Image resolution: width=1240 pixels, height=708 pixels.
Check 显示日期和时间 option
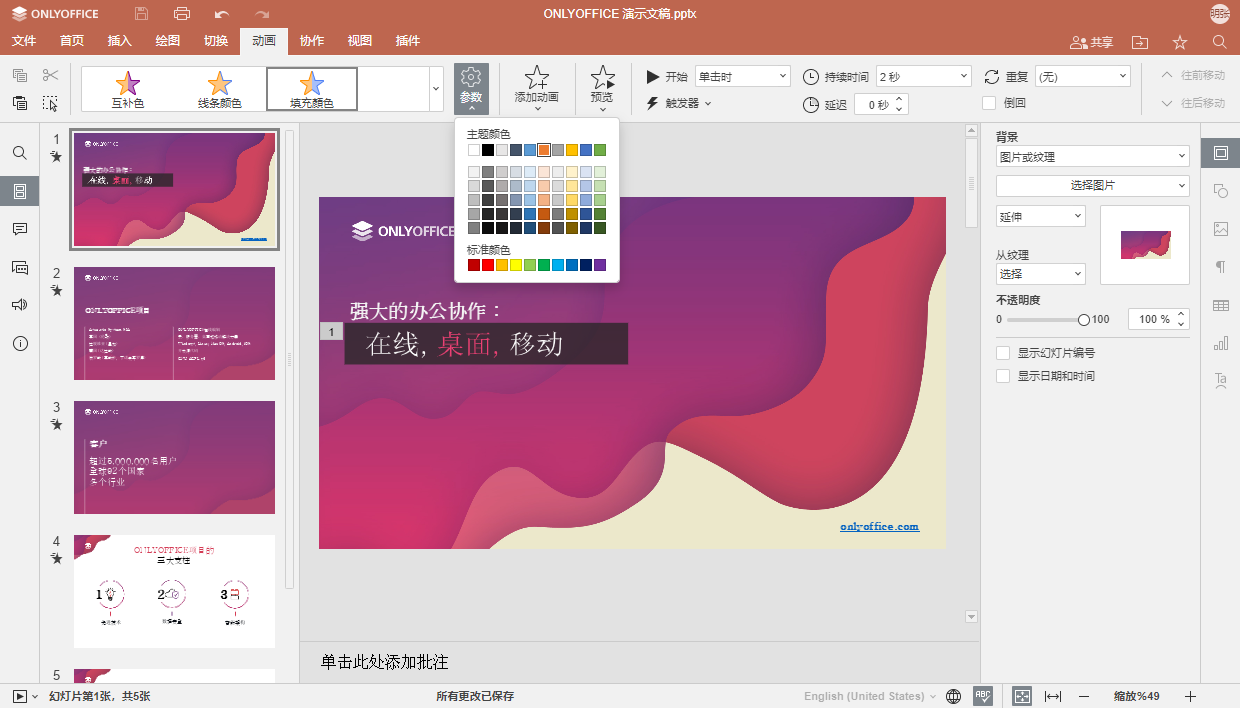point(1003,376)
